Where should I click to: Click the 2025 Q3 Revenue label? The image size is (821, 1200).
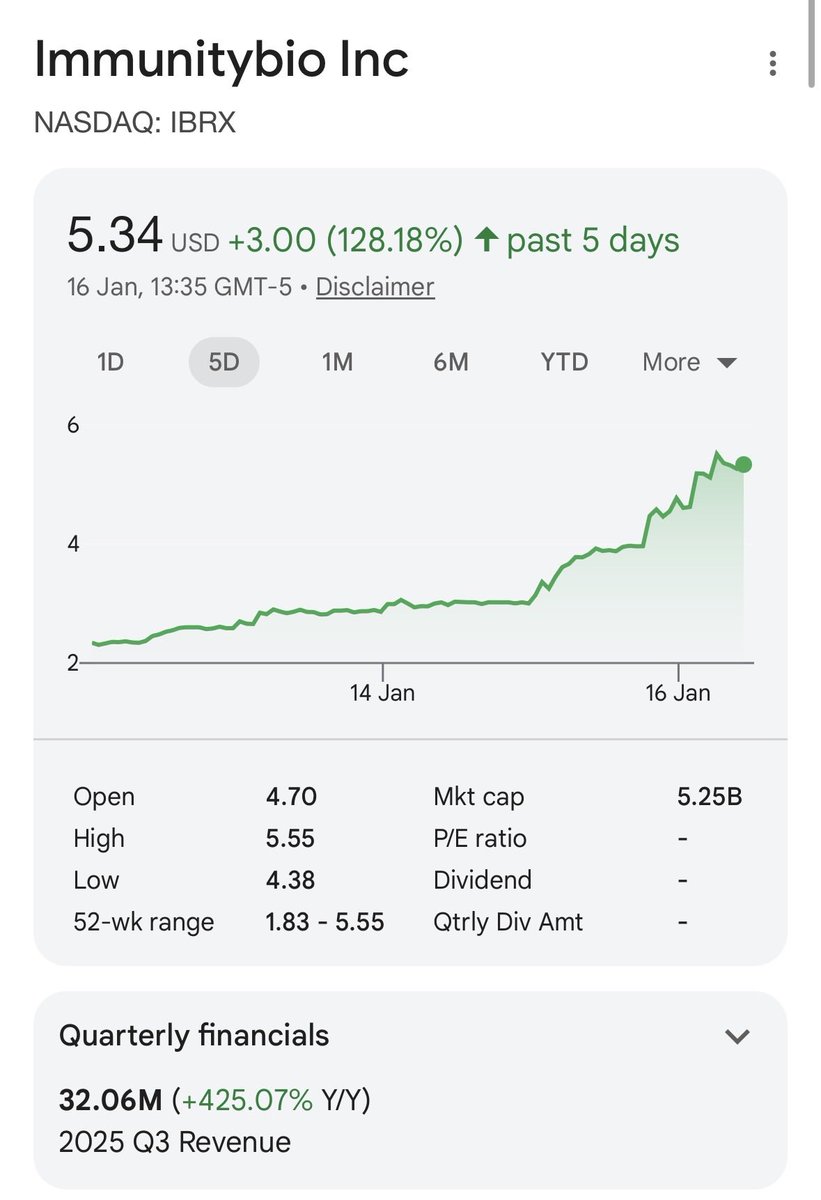point(175,1142)
